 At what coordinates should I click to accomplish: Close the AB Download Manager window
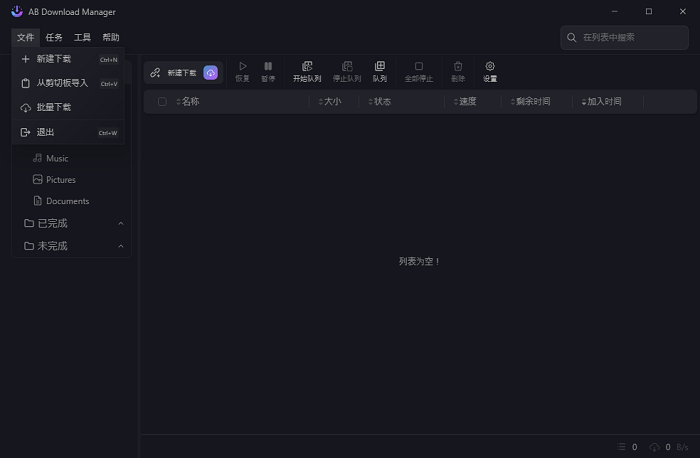[683, 11]
